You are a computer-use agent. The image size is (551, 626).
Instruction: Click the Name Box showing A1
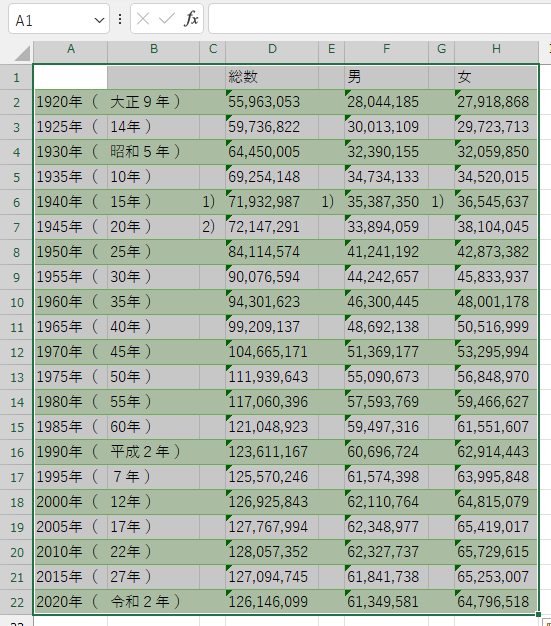pyautogui.click(x=59, y=19)
